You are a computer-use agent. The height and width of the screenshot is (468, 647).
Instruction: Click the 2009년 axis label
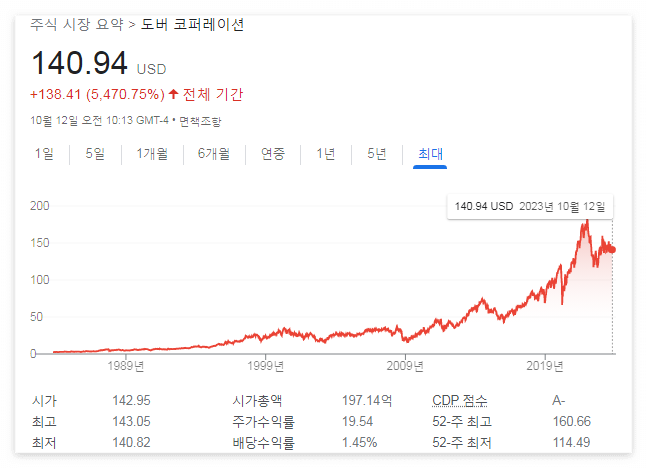coord(405,366)
